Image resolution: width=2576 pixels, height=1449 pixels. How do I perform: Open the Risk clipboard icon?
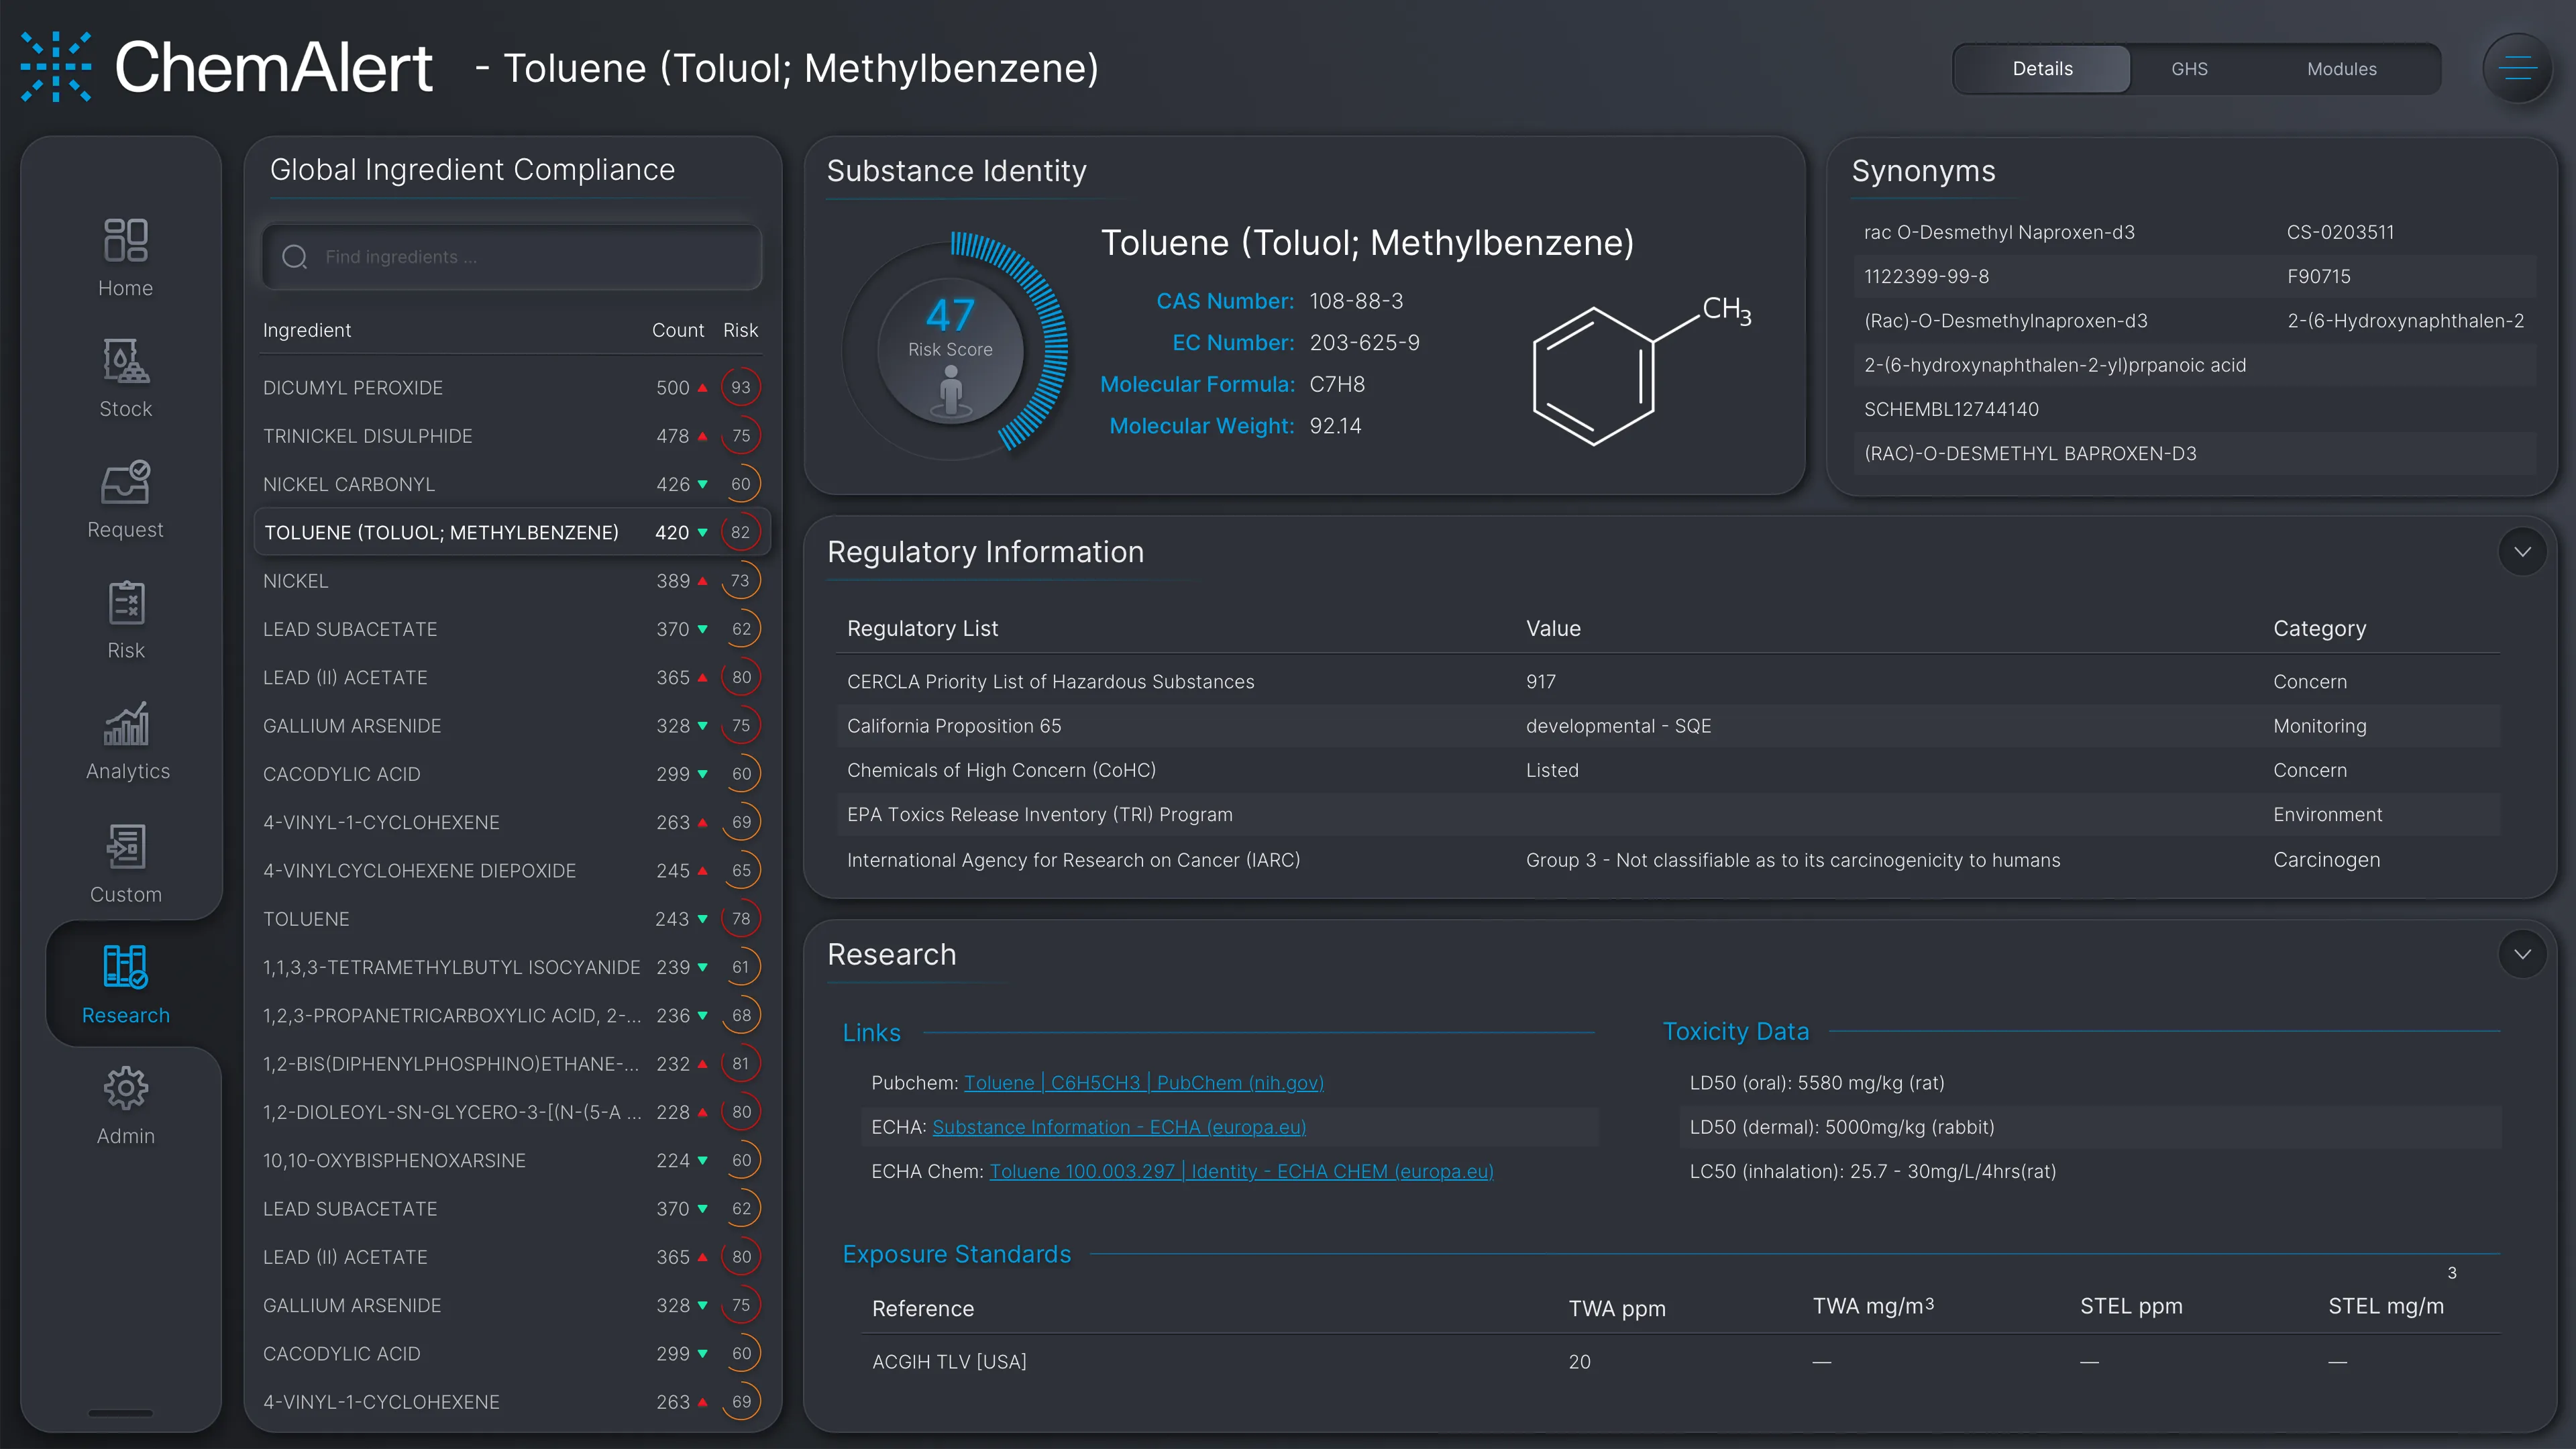click(x=126, y=604)
